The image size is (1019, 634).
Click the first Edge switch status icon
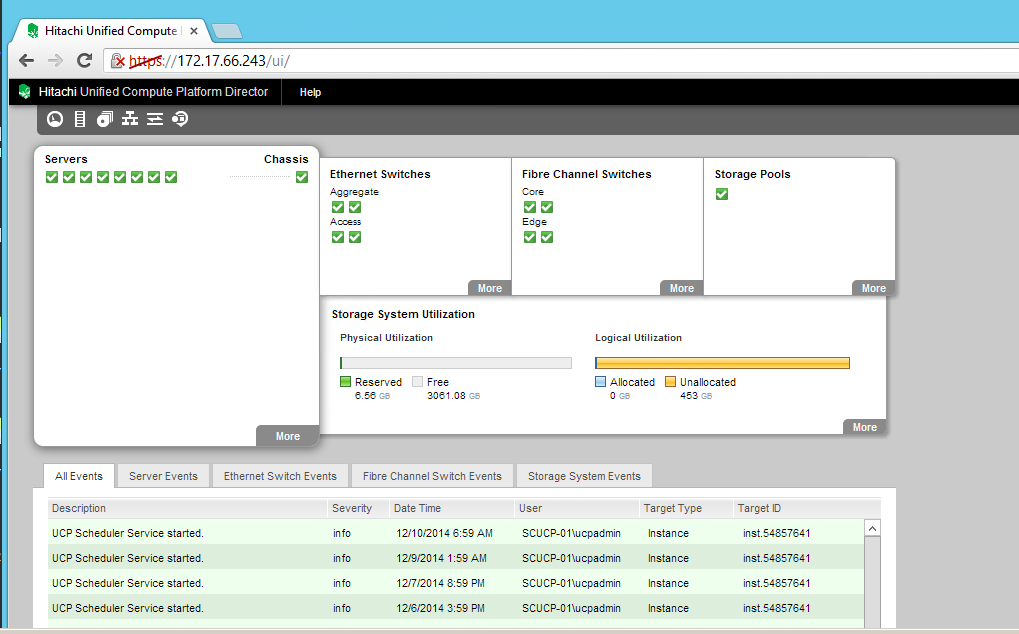(530, 236)
